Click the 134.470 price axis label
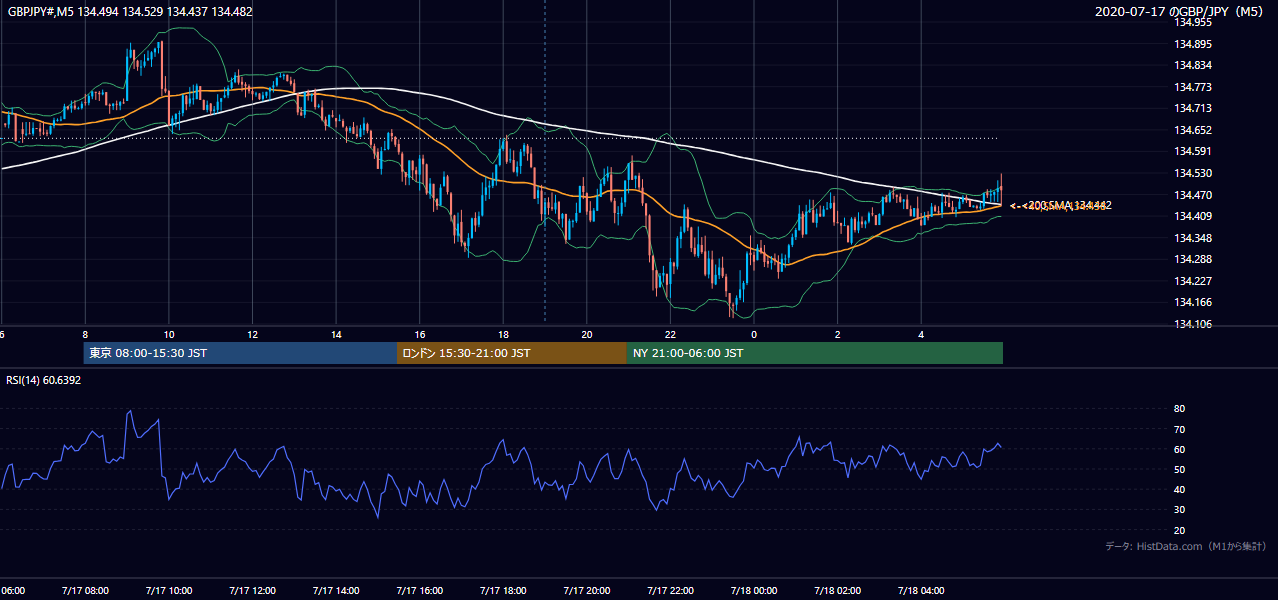Image resolution: width=1278 pixels, height=600 pixels. coord(1193,195)
